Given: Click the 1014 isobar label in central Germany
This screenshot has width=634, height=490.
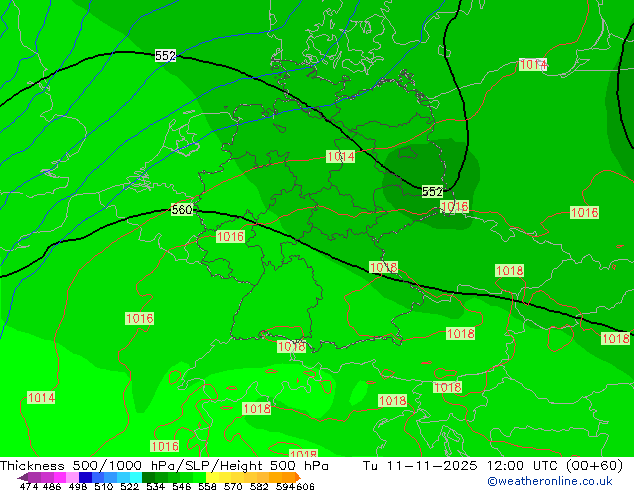Looking at the screenshot, I should point(340,156).
